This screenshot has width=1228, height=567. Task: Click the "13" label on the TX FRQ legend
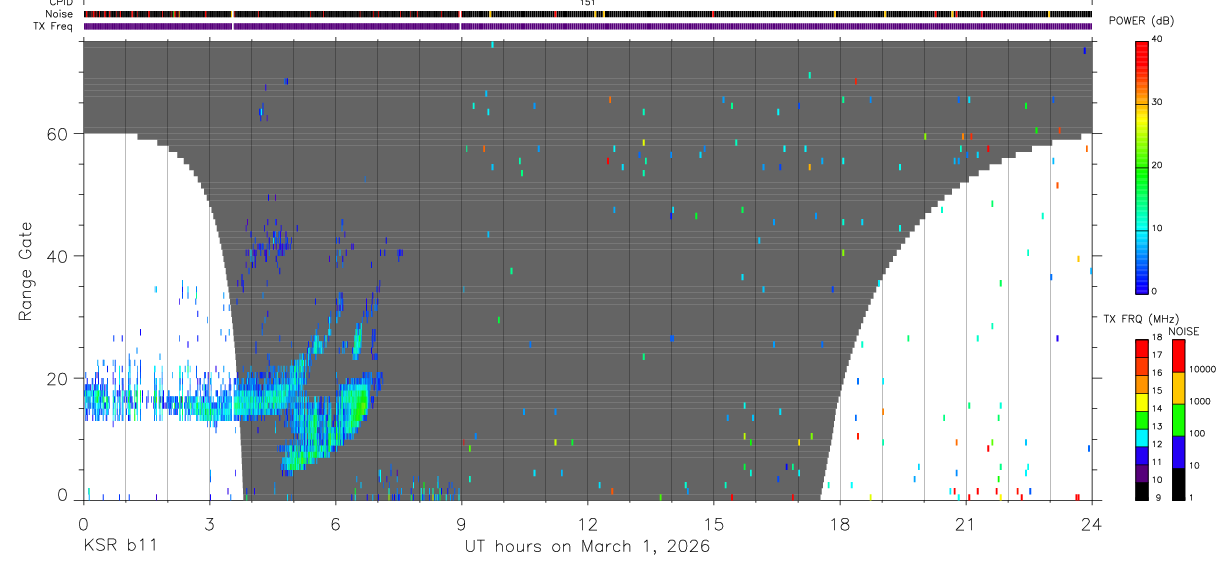(1157, 426)
